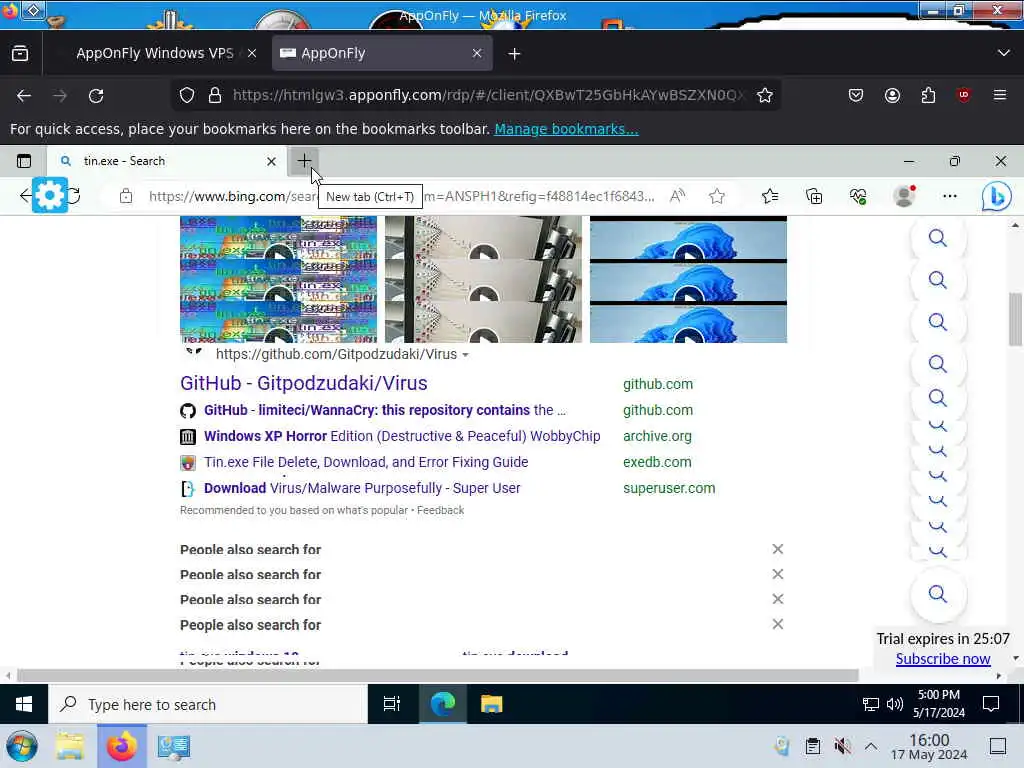1024x768 pixels.
Task: Open a new Firefox tab
Action: (x=515, y=54)
